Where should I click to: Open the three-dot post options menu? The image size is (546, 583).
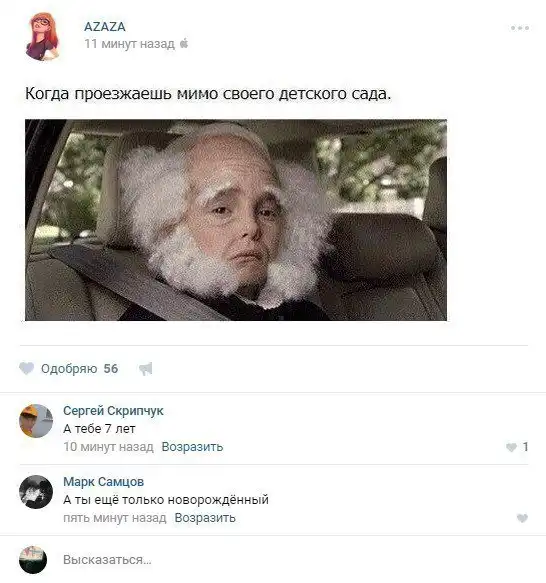point(520,28)
